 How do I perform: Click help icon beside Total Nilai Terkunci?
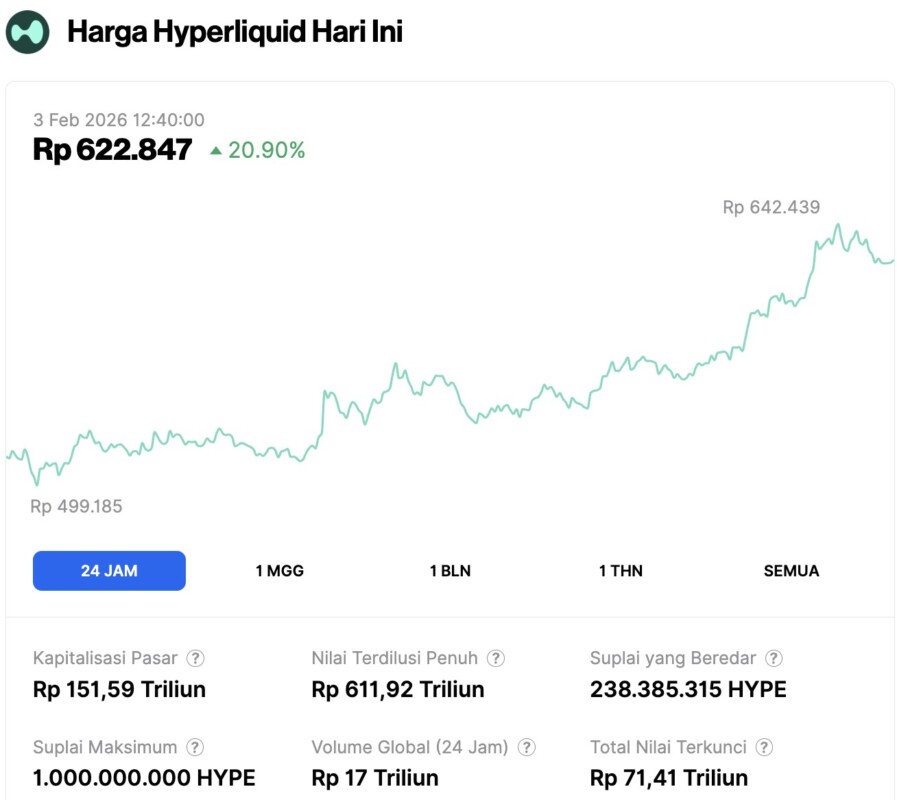[764, 747]
